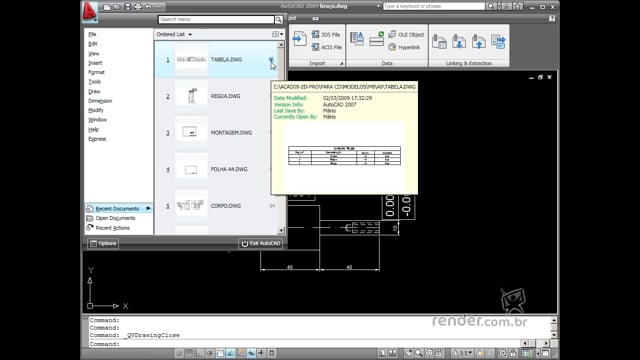Click the 3DS File import icon
The height and width of the screenshot is (360, 640).
coord(316,34)
